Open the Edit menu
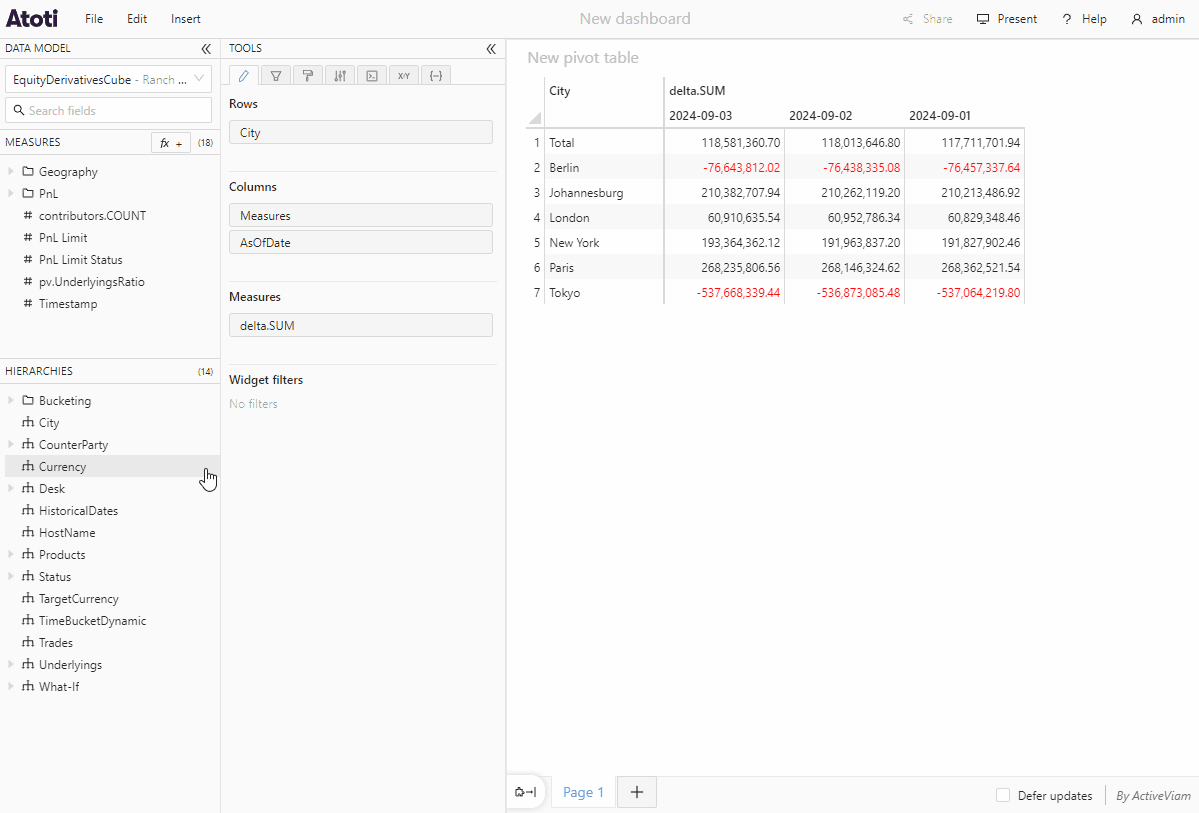This screenshot has height=813, width=1199. (x=137, y=19)
